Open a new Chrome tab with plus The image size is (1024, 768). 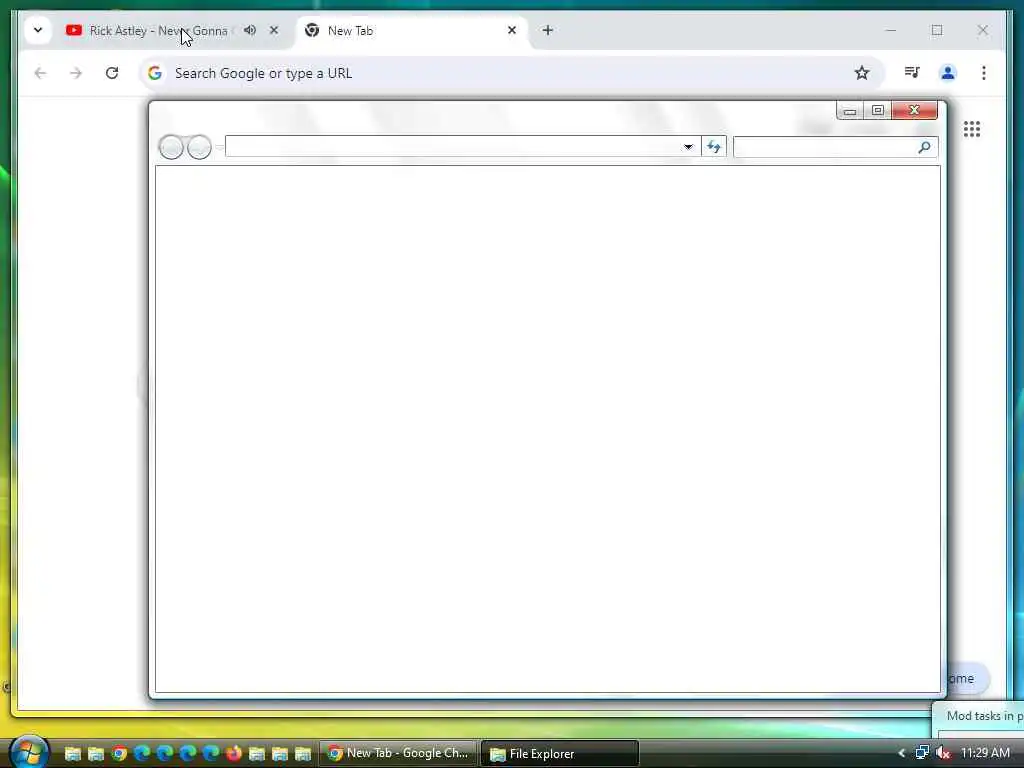548,30
